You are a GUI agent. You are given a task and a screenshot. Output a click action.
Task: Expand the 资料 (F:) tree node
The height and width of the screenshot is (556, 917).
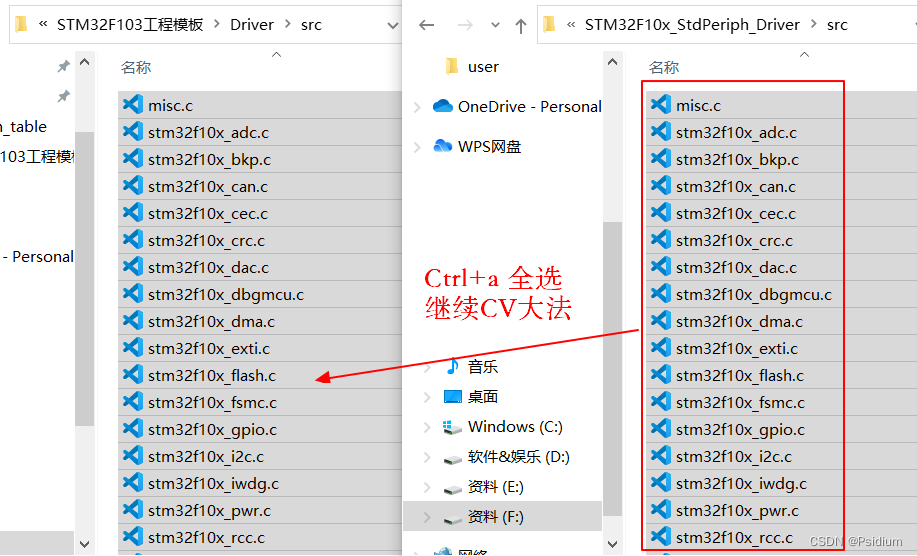tap(427, 517)
